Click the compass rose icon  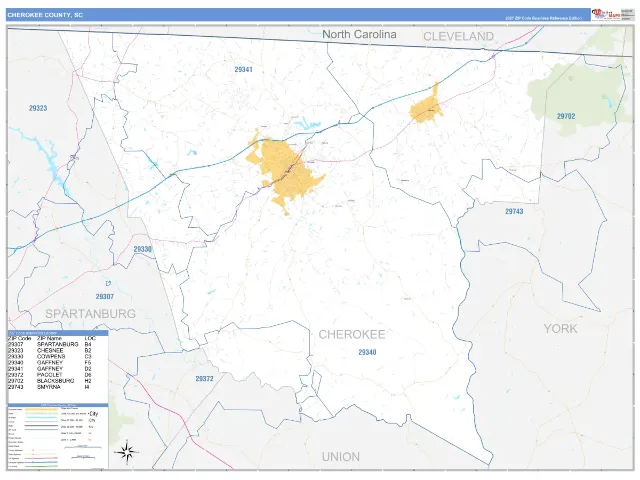(126, 452)
